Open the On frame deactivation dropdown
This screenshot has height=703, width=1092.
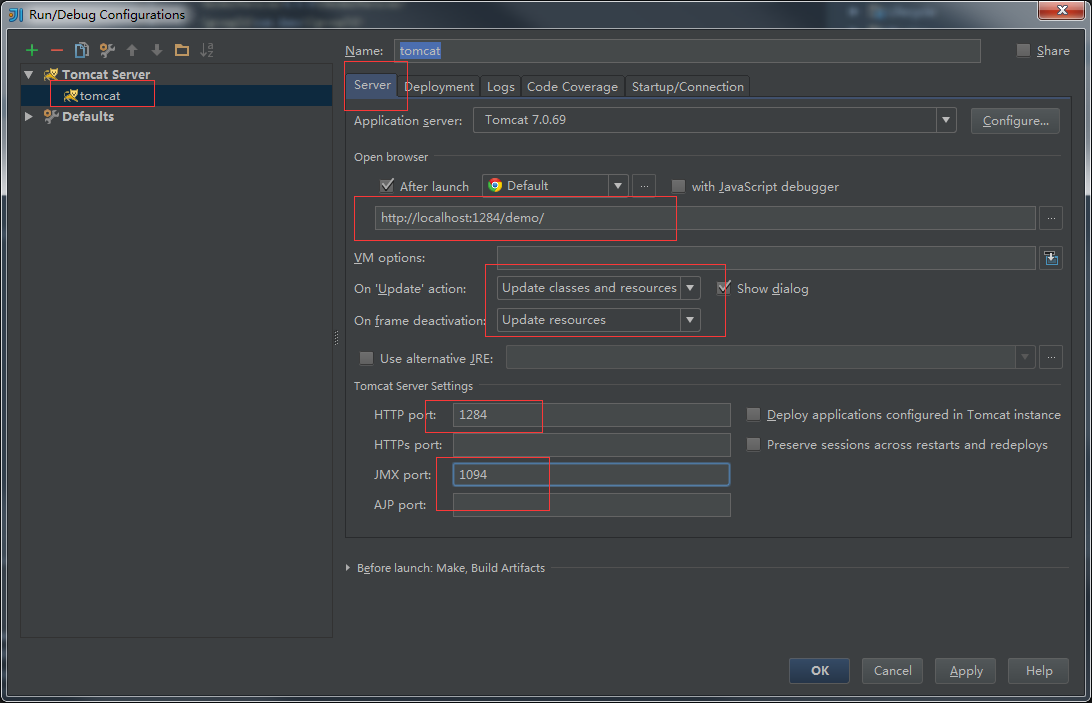pyautogui.click(x=690, y=320)
